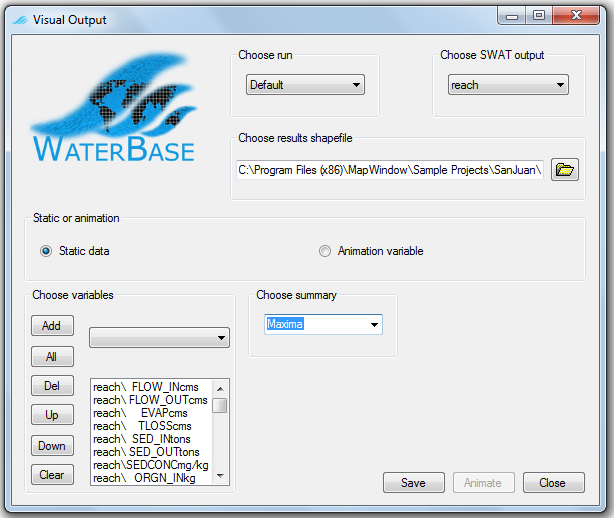Viewport: 614px width, 518px height.
Task: Click the Add variable button
Action: click(52, 325)
